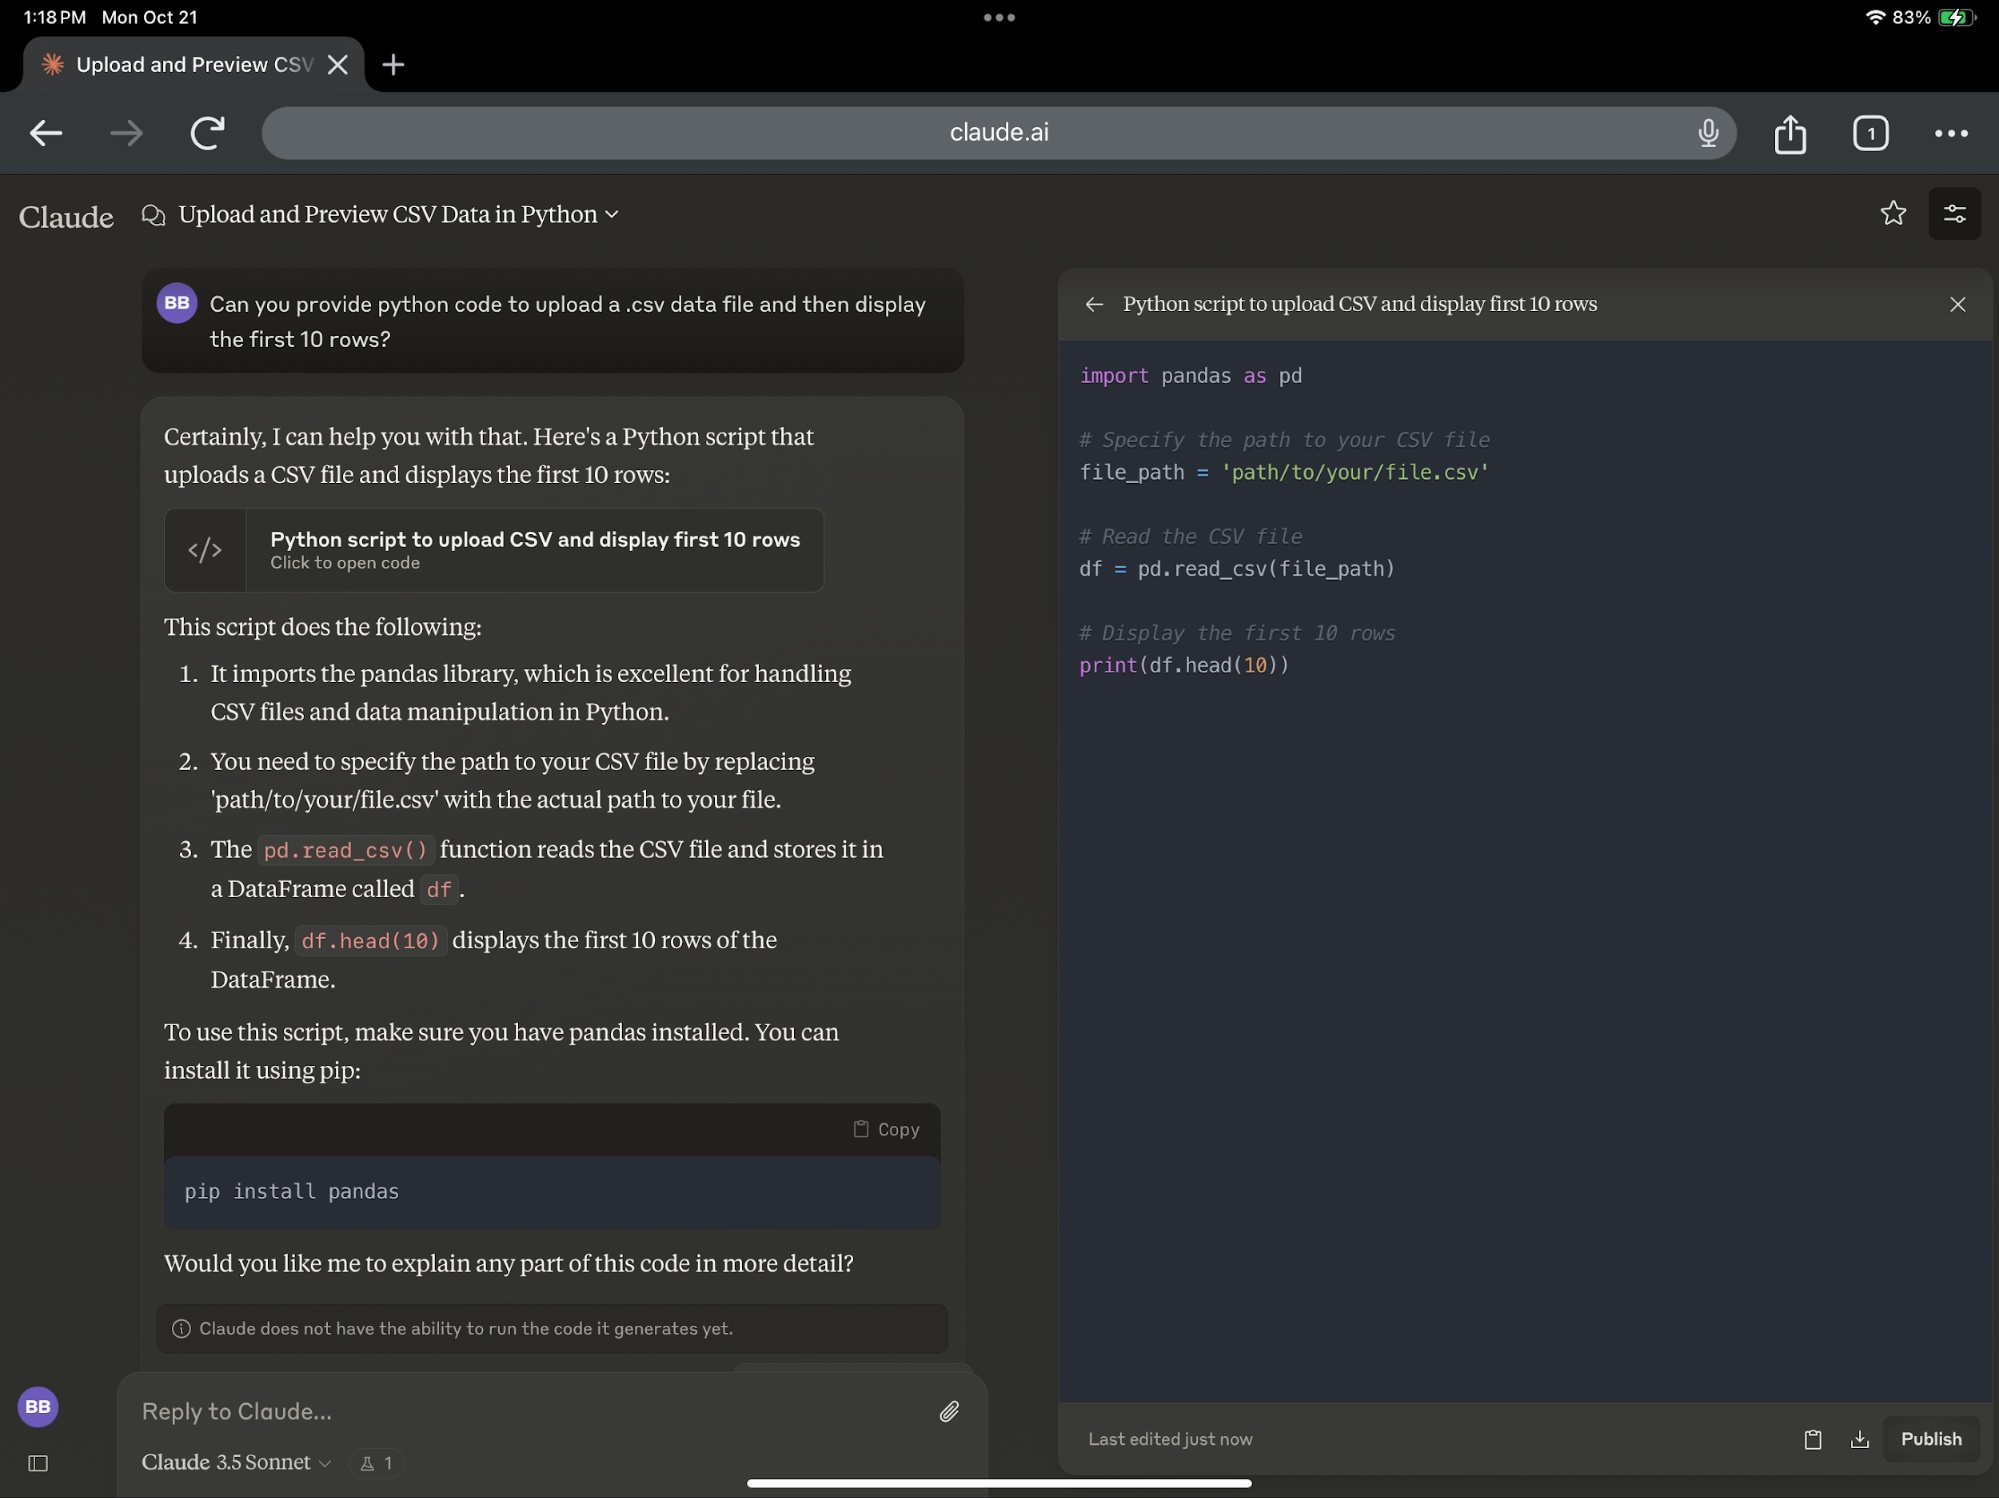
Task: Toggle the sidebar panel
Action: pos(38,1463)
